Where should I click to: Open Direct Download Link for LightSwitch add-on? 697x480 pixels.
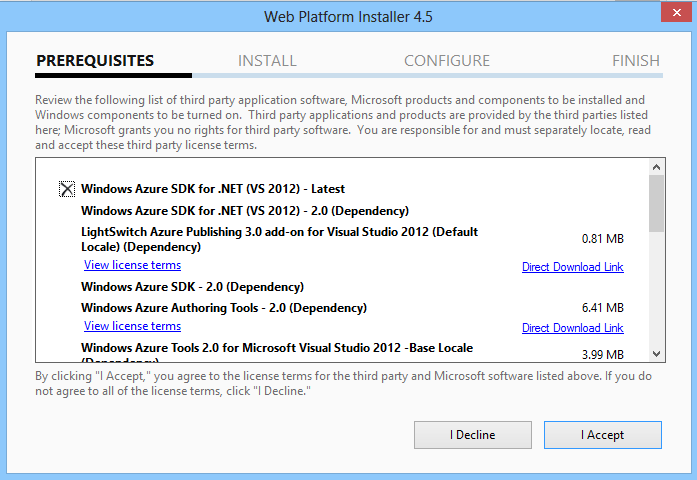coord(573,267)
